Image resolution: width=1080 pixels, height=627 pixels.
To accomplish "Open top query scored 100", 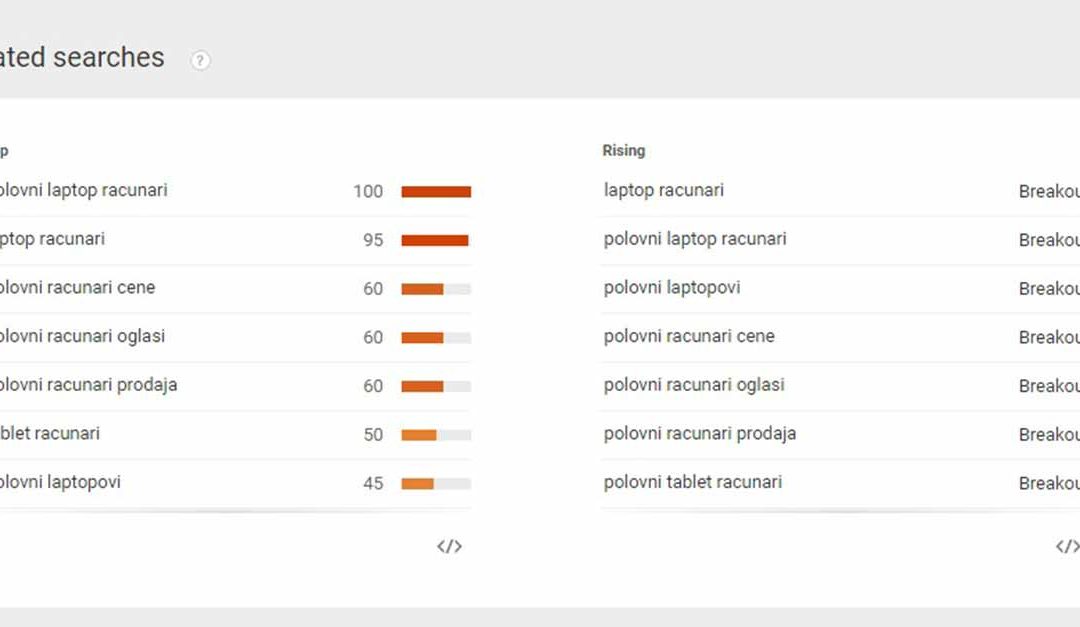I will click(83, 190).
